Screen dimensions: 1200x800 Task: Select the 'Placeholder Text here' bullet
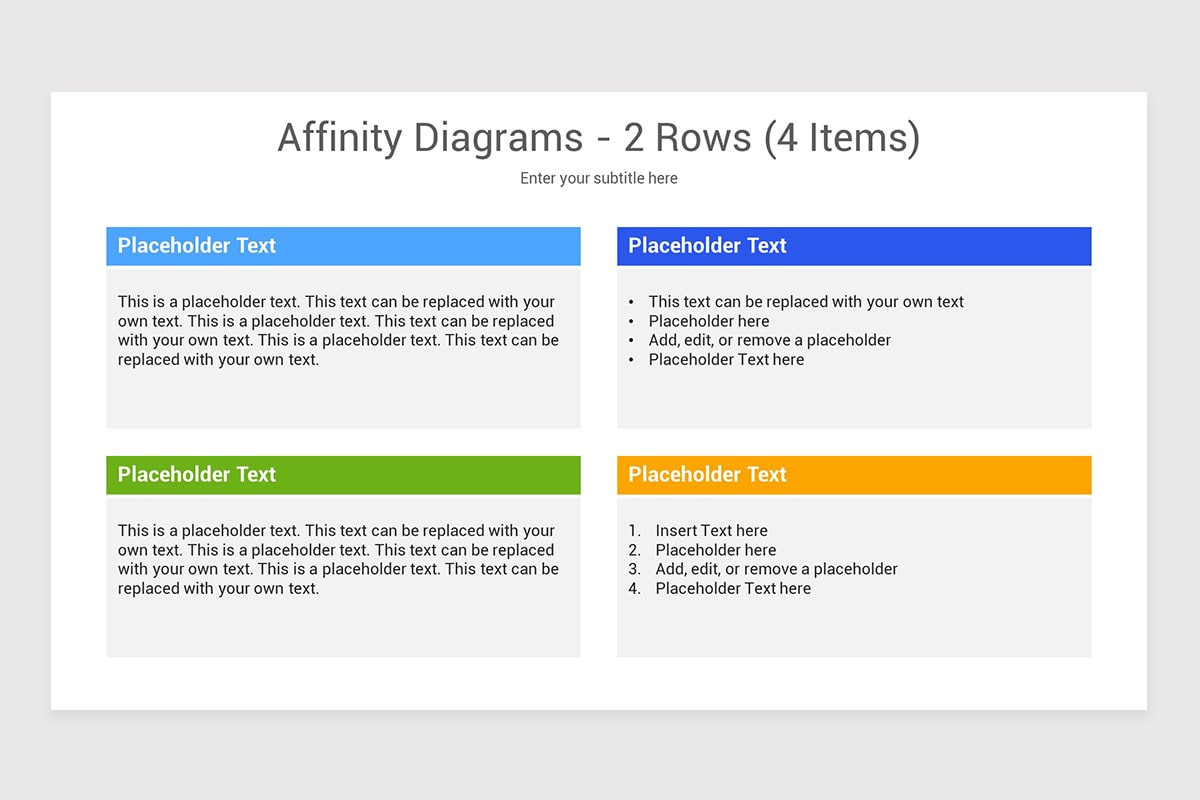click(x=727, y=359)
